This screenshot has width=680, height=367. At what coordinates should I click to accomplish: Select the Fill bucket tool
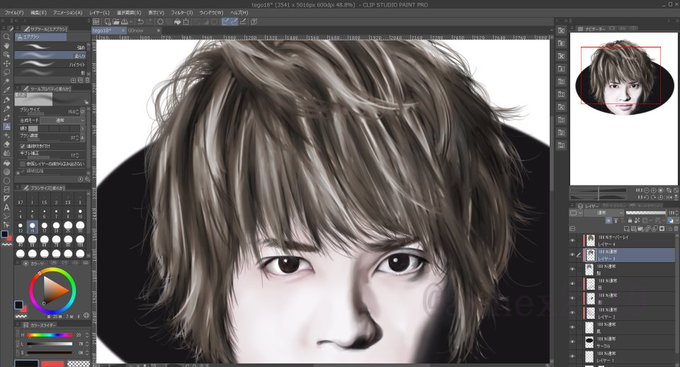click(7, 163)
